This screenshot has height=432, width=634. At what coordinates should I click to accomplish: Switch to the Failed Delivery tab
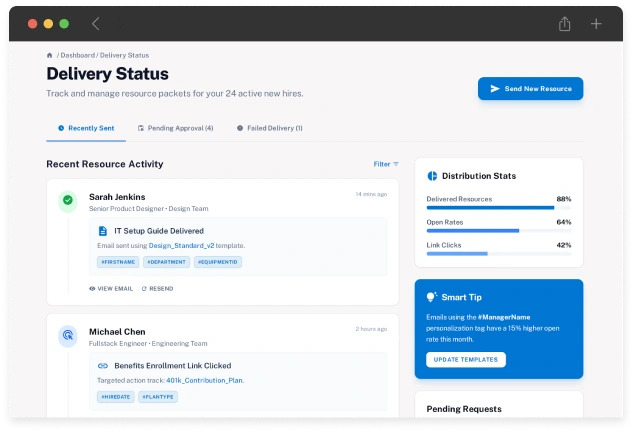pos(269,128)
